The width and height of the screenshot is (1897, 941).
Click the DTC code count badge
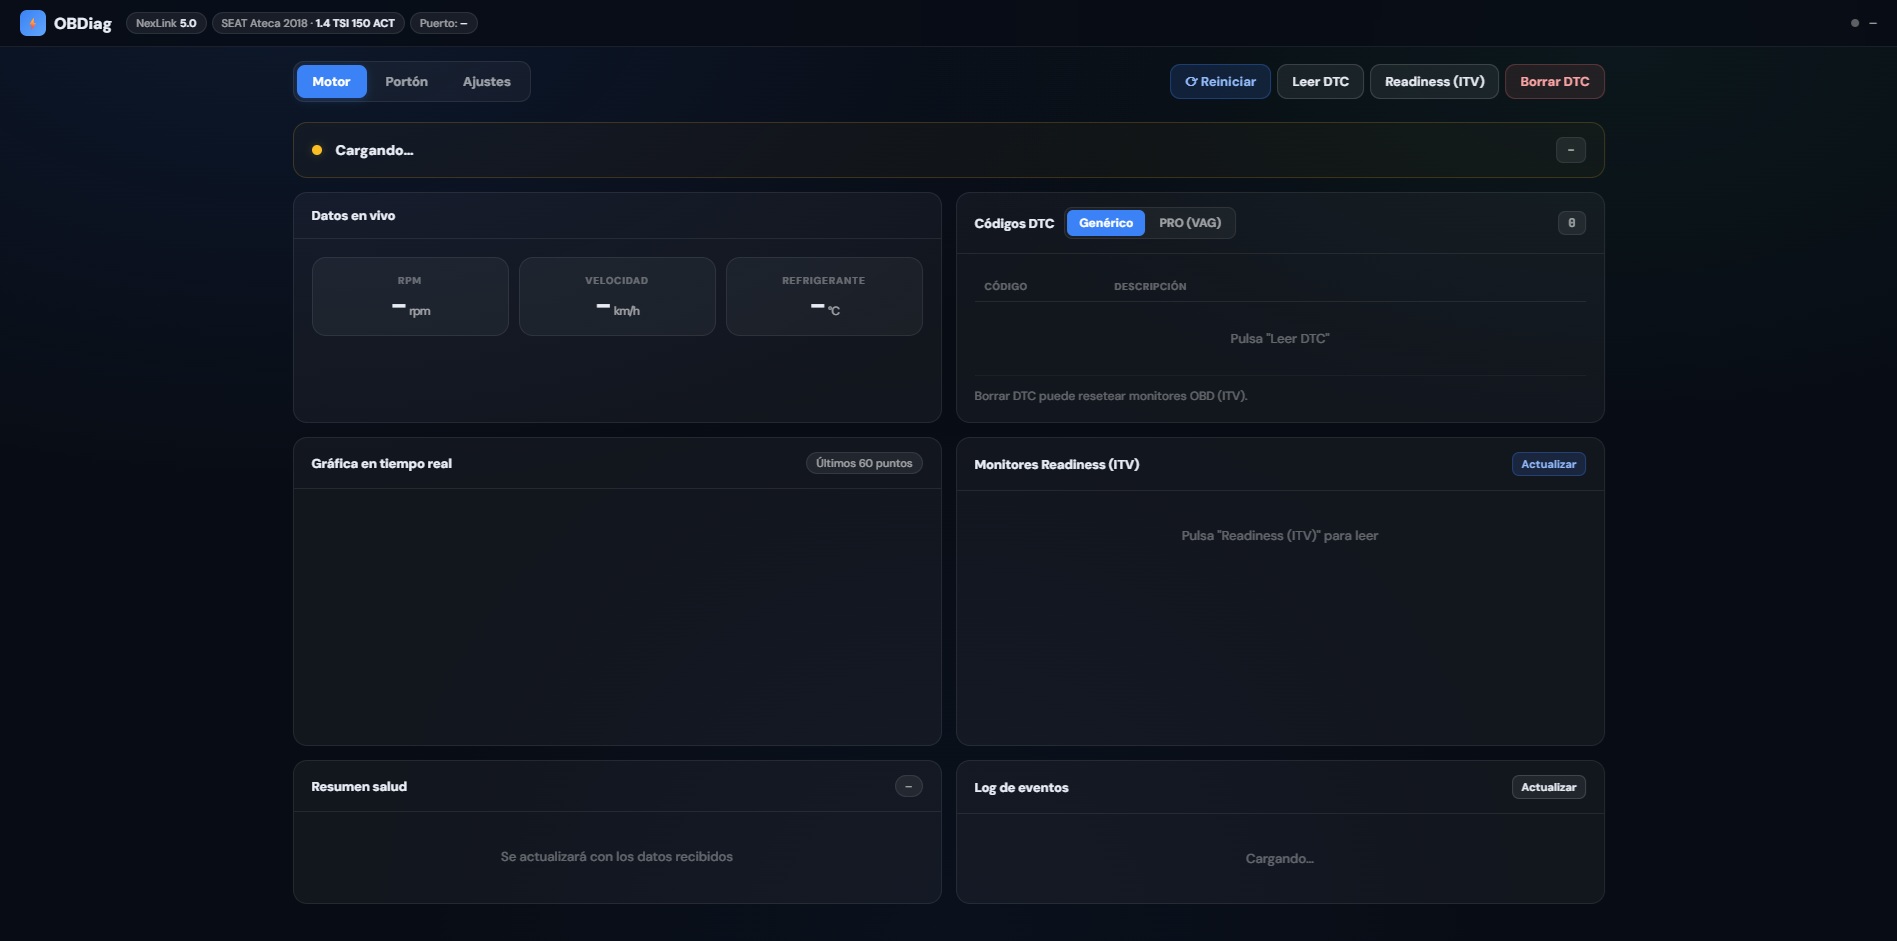point(1571,223)
